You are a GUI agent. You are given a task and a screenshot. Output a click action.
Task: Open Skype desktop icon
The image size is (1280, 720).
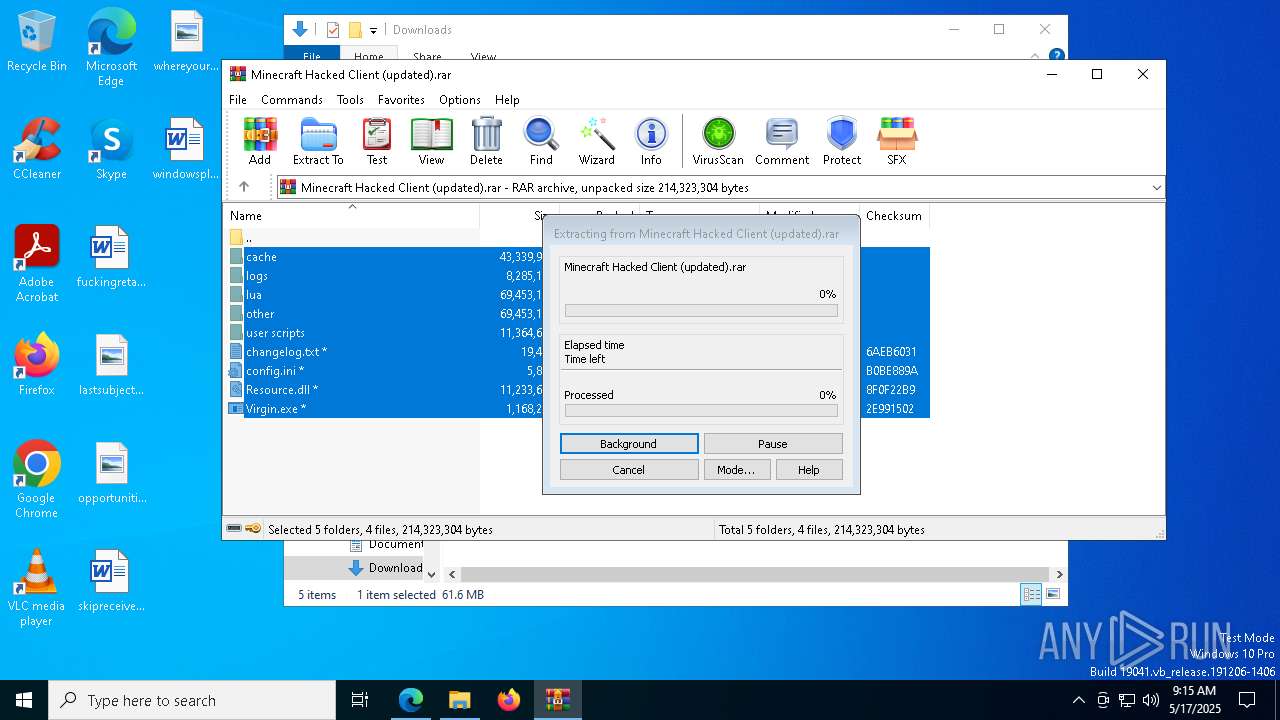(111, 149)
